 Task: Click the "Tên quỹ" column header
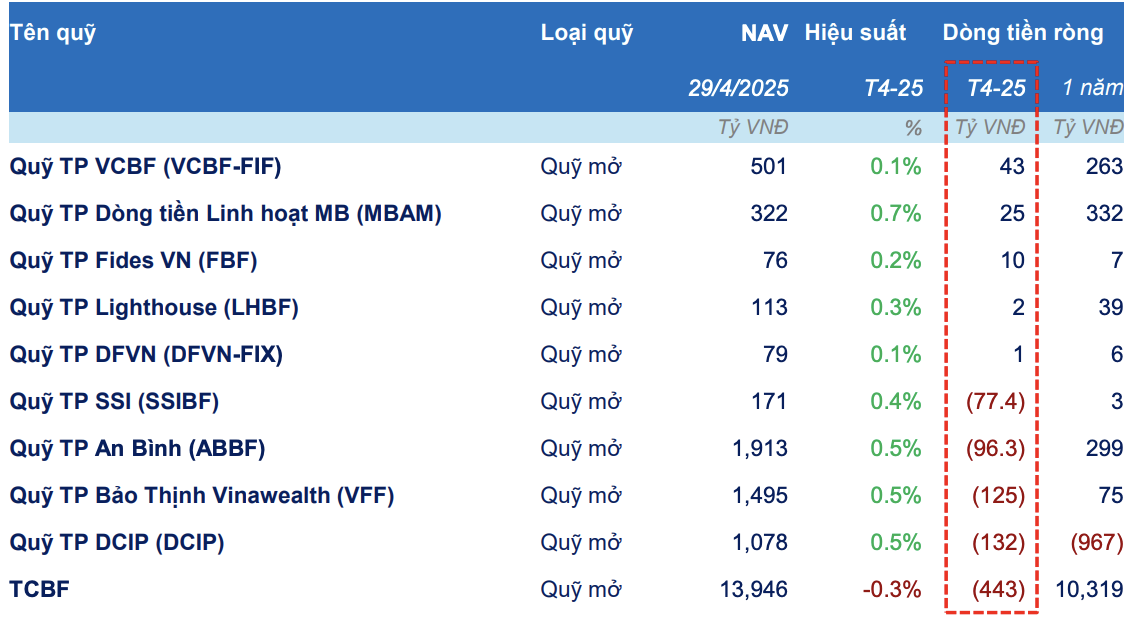53,33
